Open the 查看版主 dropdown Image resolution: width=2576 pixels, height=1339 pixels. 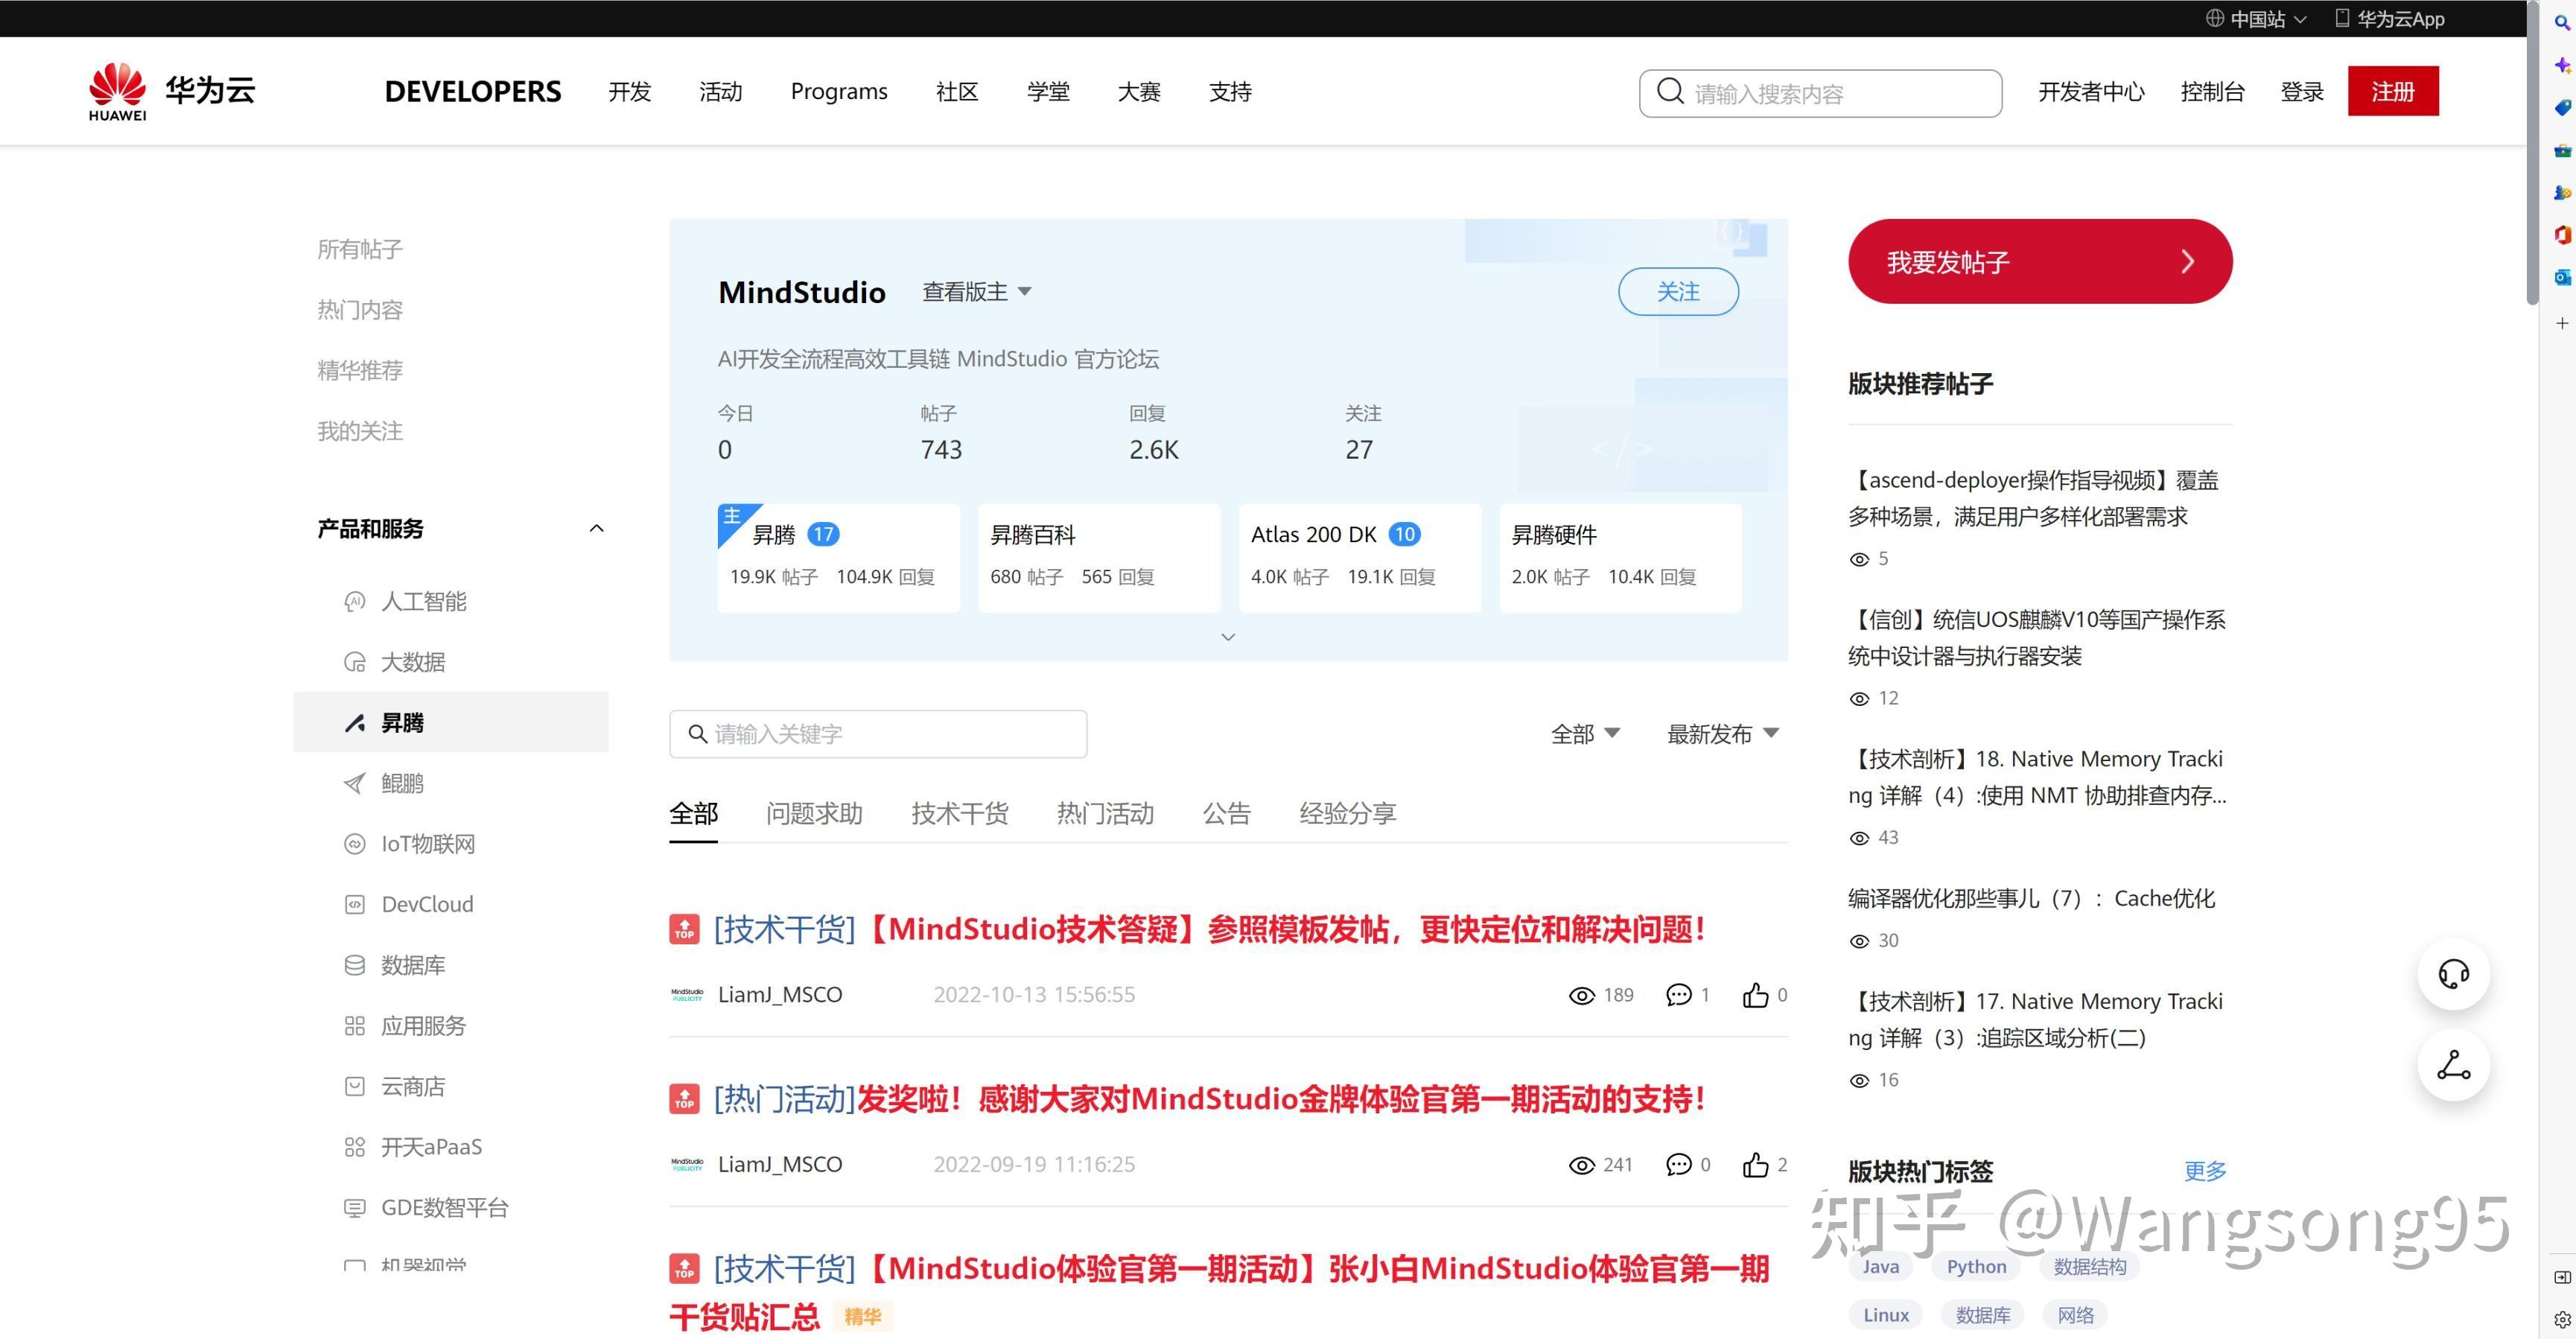point(975,291)
